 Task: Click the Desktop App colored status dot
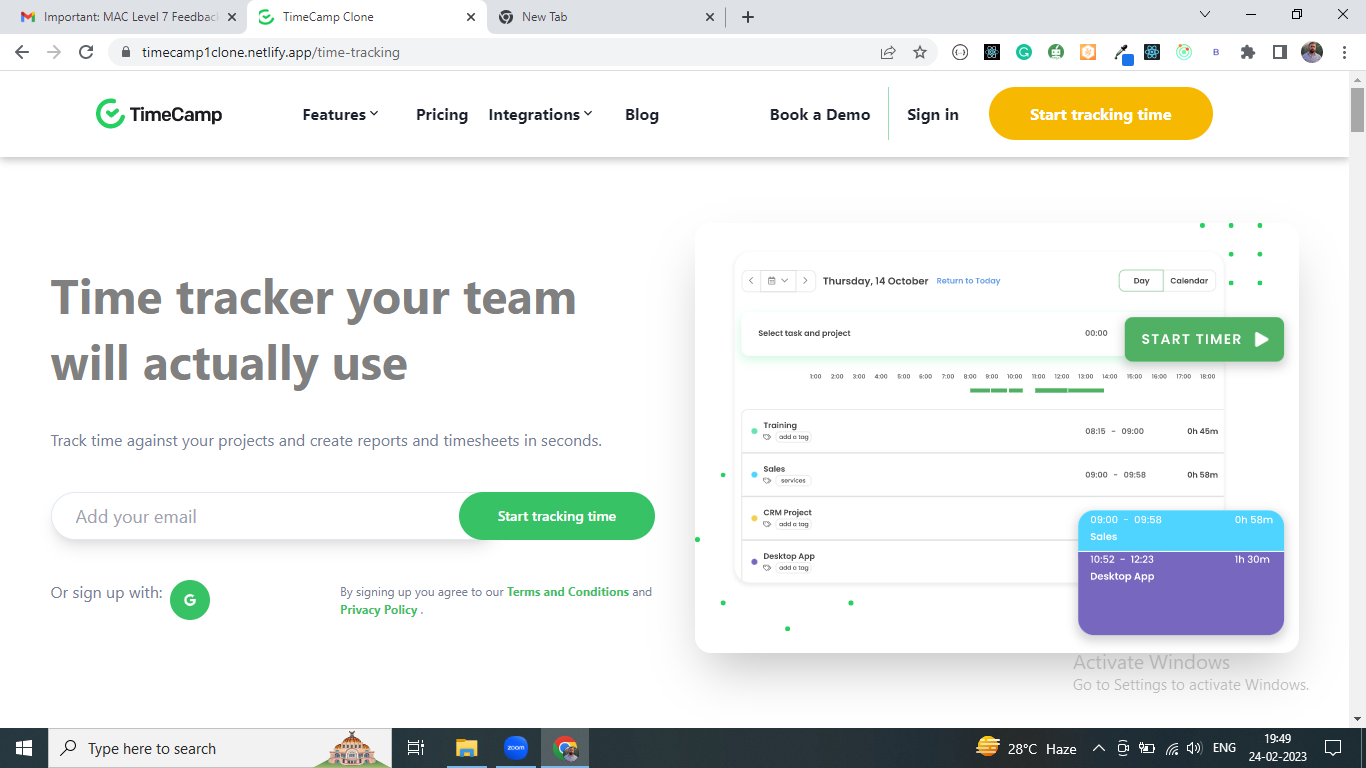click(753, 561)
